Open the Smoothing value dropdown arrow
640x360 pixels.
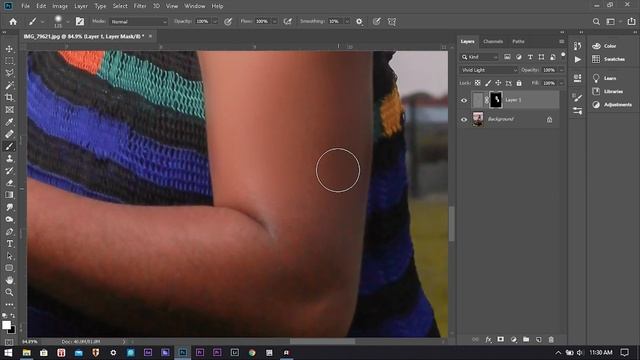[347, 22]
